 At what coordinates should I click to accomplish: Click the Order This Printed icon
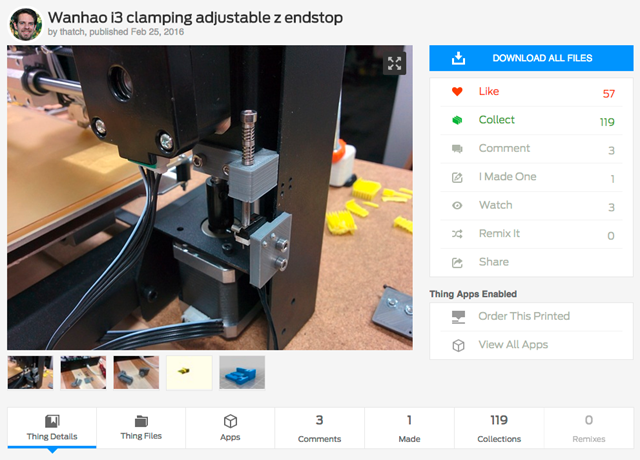click(458, 317)
